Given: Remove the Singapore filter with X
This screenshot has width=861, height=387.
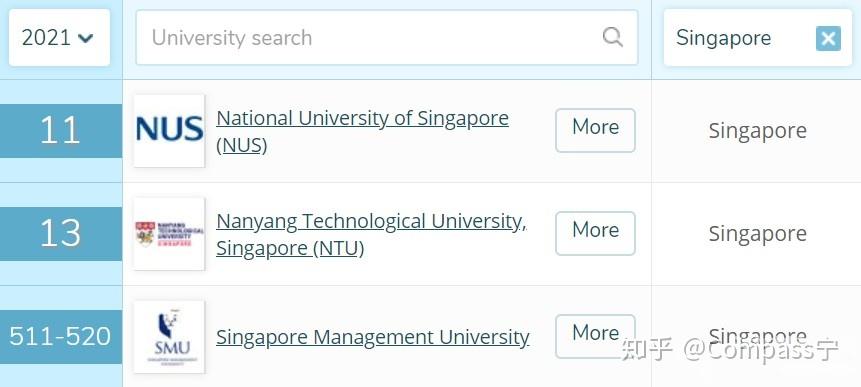Looking at the screenshot, I should (x=828, y=38).
